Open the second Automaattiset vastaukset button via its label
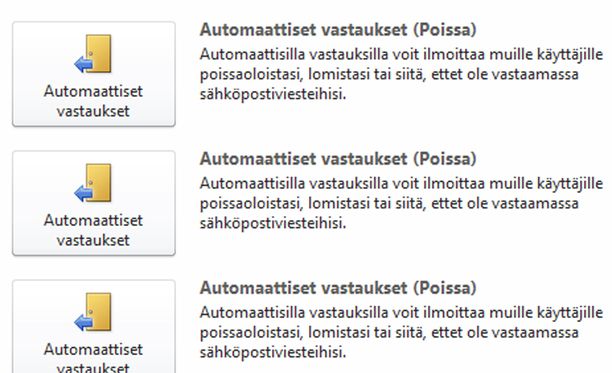The height and width of the screenshot is (373, 612). 93,230
